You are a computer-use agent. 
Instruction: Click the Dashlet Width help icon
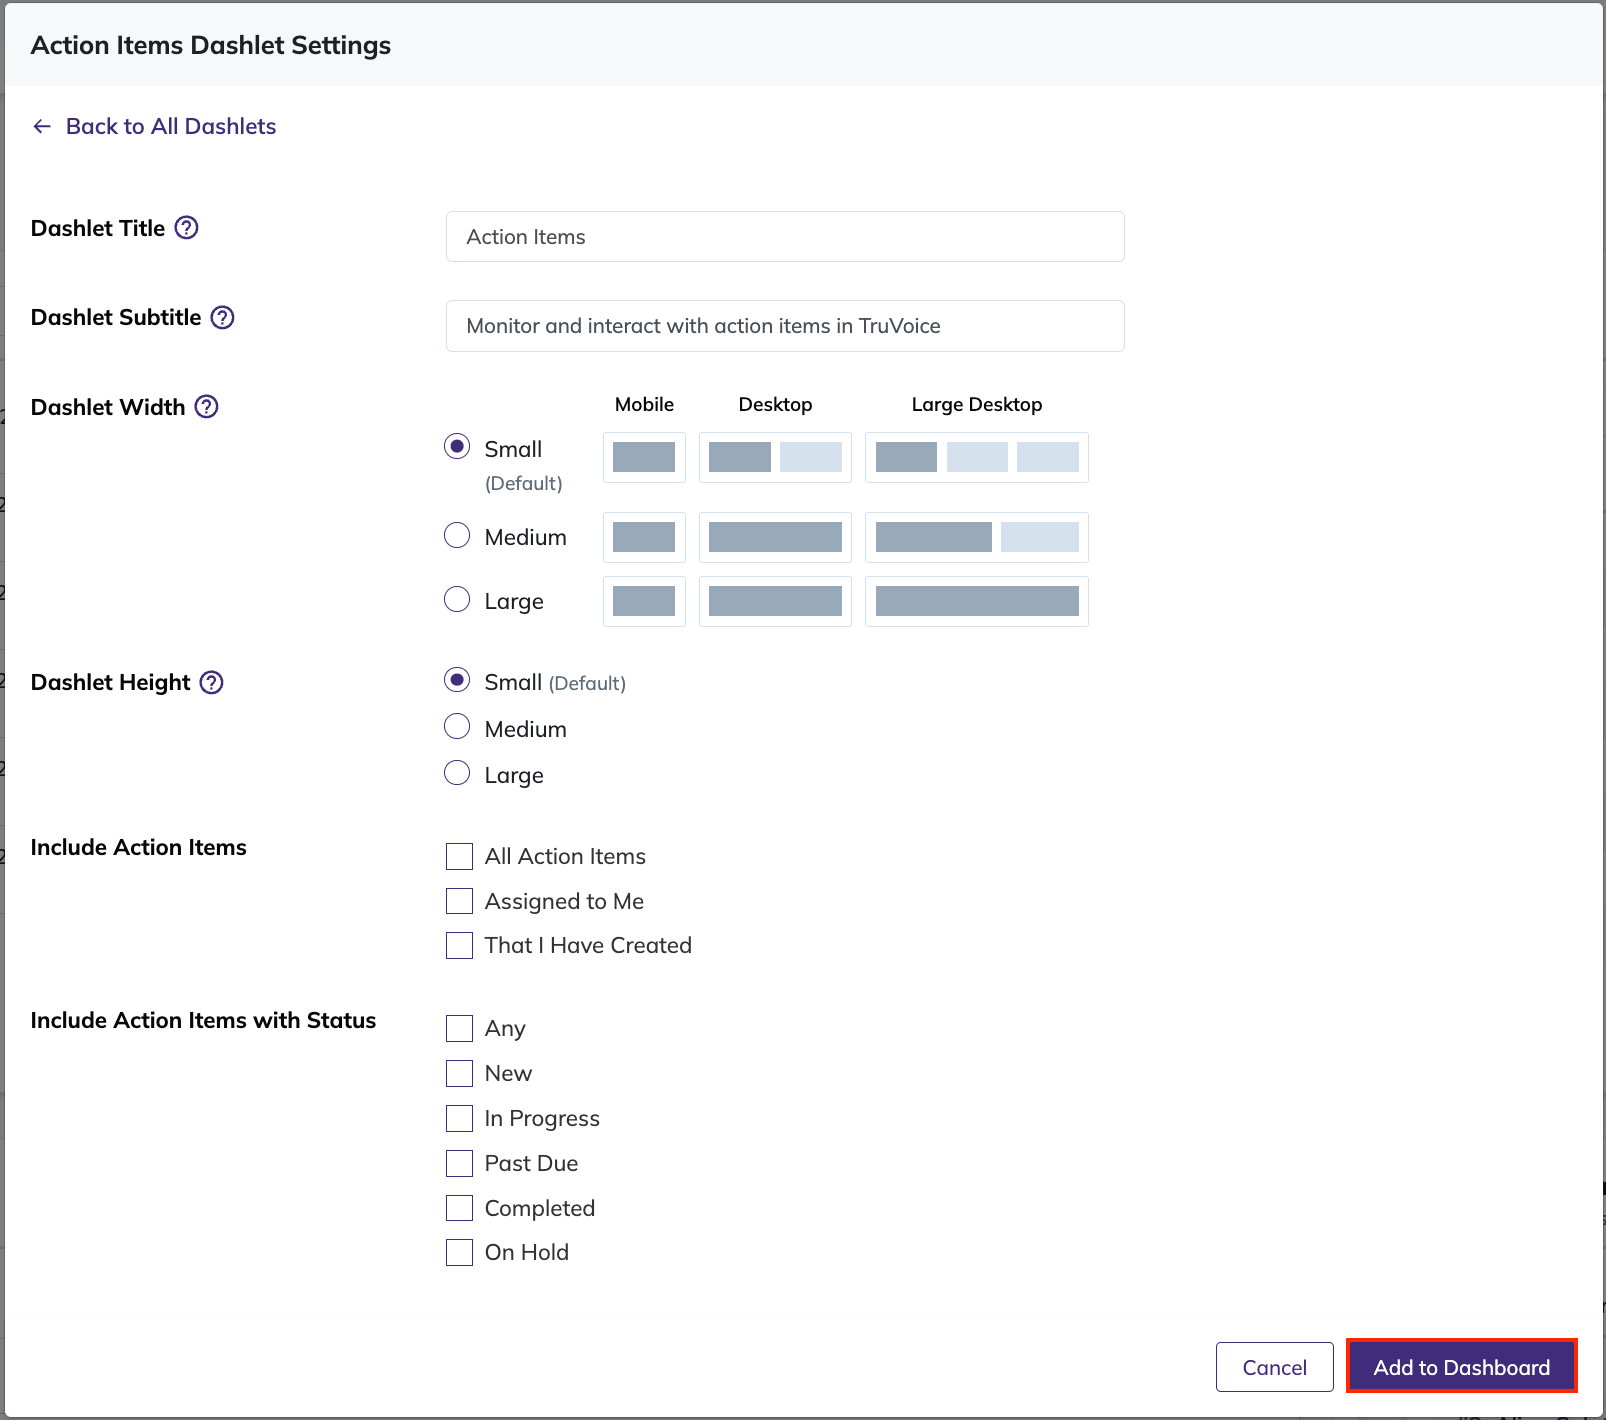pyautogui.click(x=207, y=407)
